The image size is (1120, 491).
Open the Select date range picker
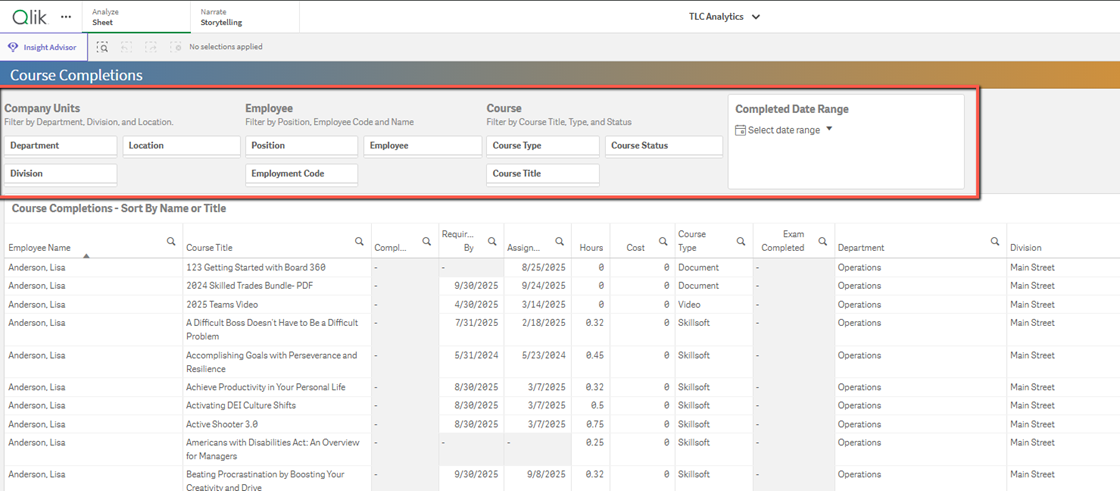coord(784,130)
